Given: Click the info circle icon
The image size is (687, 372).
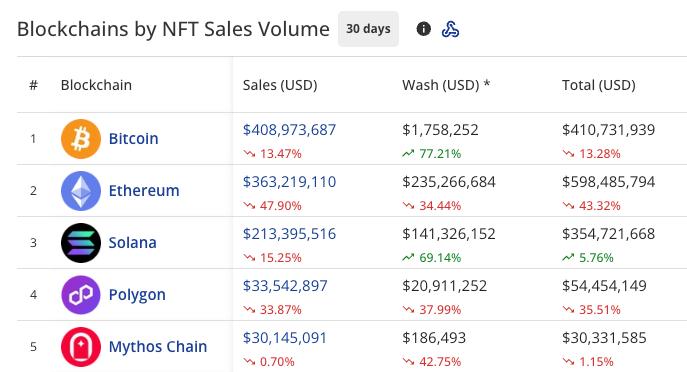Looking at the screenshot, I should click(x=423, y=29).
